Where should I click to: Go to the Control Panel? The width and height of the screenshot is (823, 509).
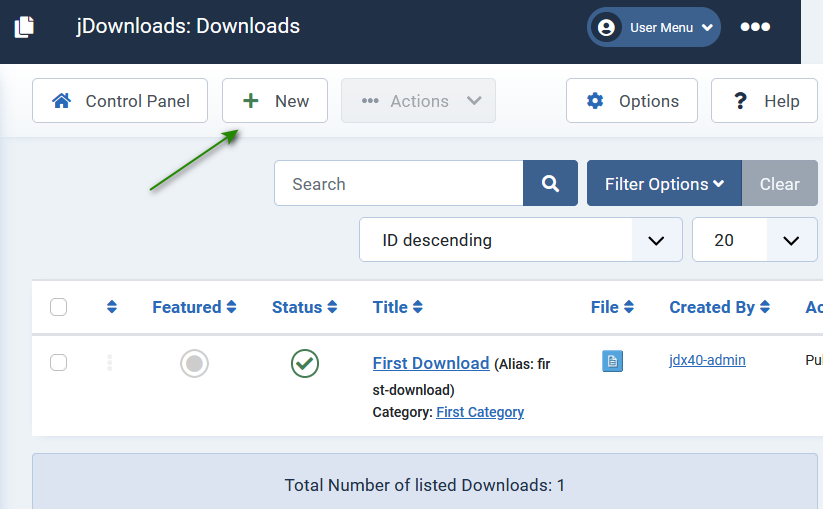(x=120, y=101)
